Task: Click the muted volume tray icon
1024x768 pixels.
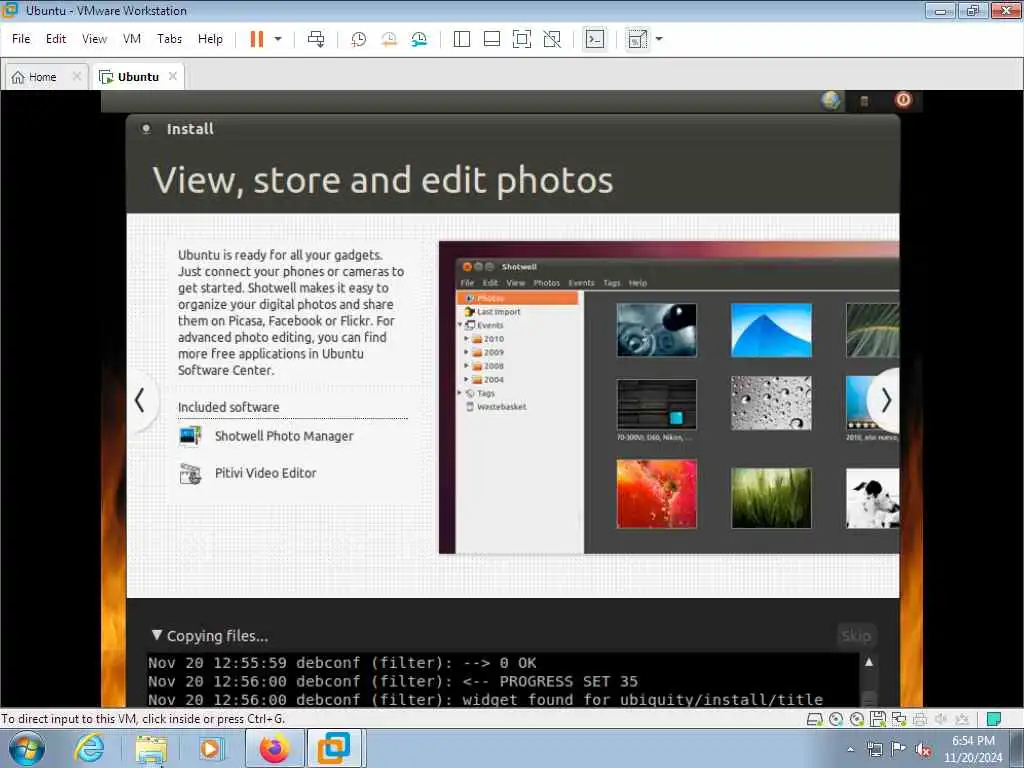Action: click(923, 750)
